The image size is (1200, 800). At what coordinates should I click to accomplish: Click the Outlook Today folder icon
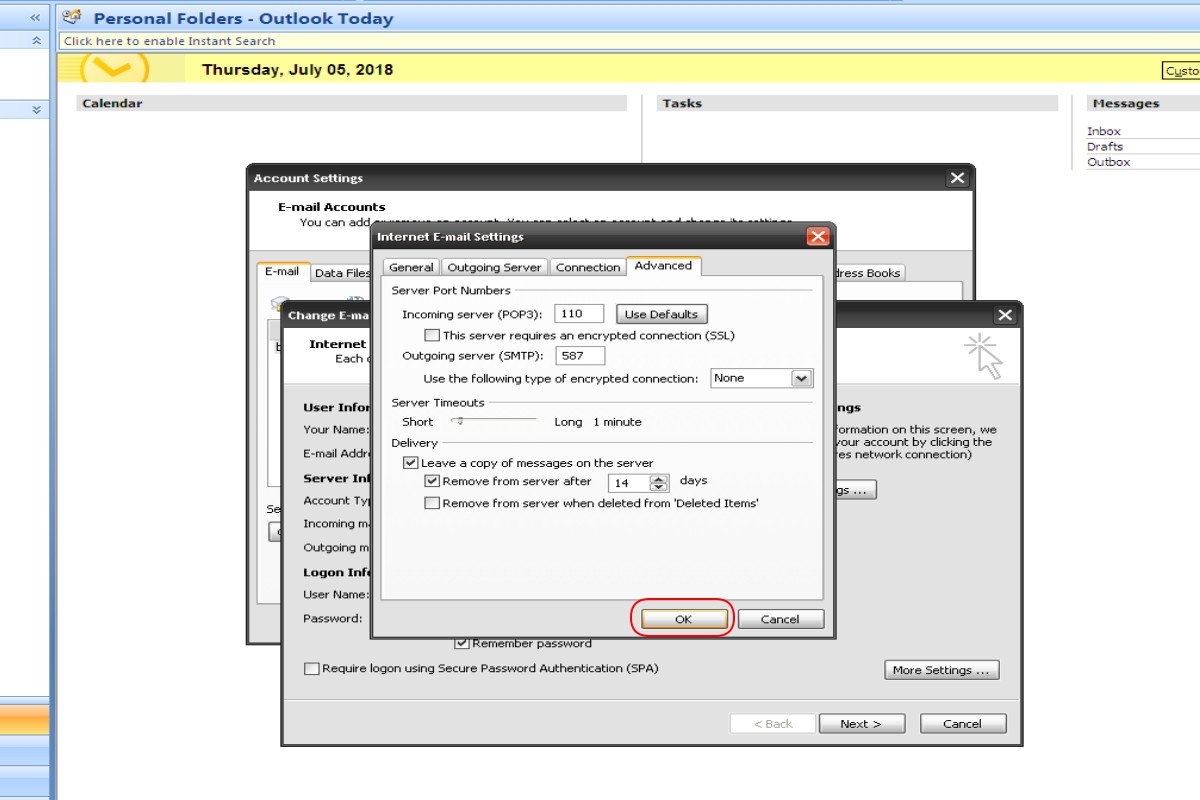pyautogui.click(x=72, y=17)
